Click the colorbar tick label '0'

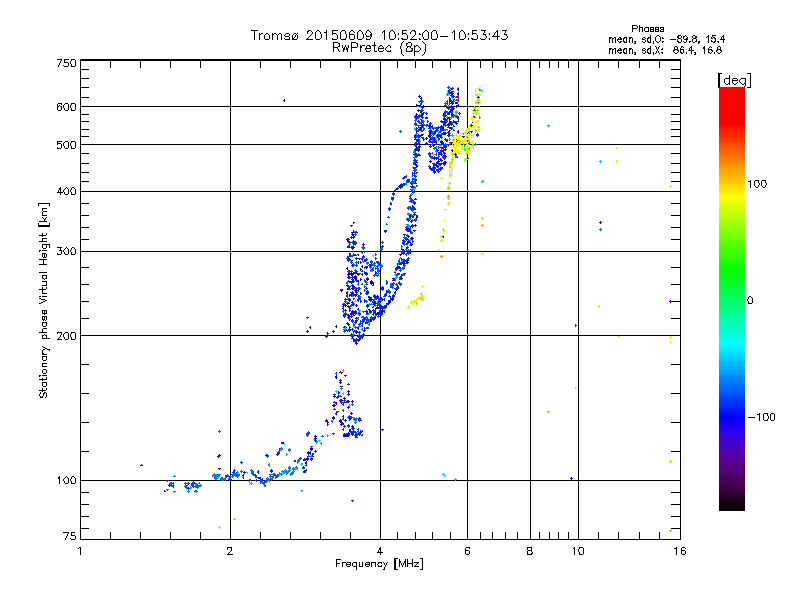(x=750, y=301)
